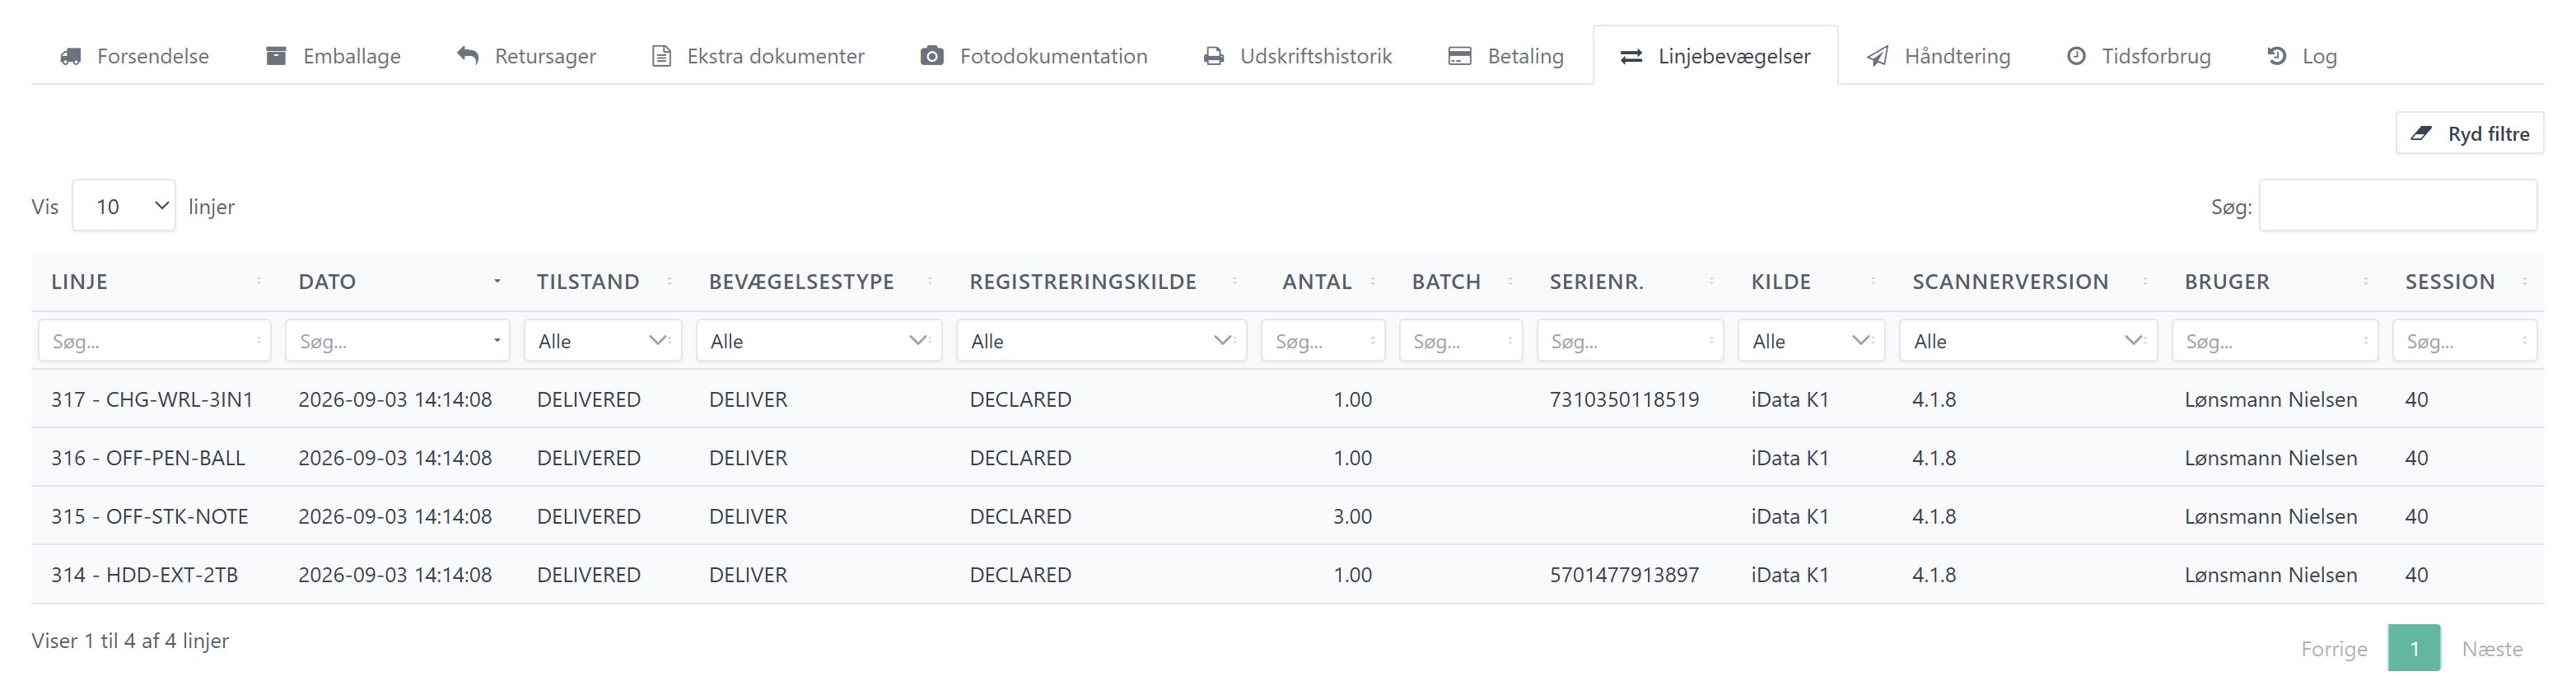The height and width of the screenshot is (695, 2576).
Task: Open the REGISTRERINGSKILDE filter dropdown
Action: [x=1101, y=341]
